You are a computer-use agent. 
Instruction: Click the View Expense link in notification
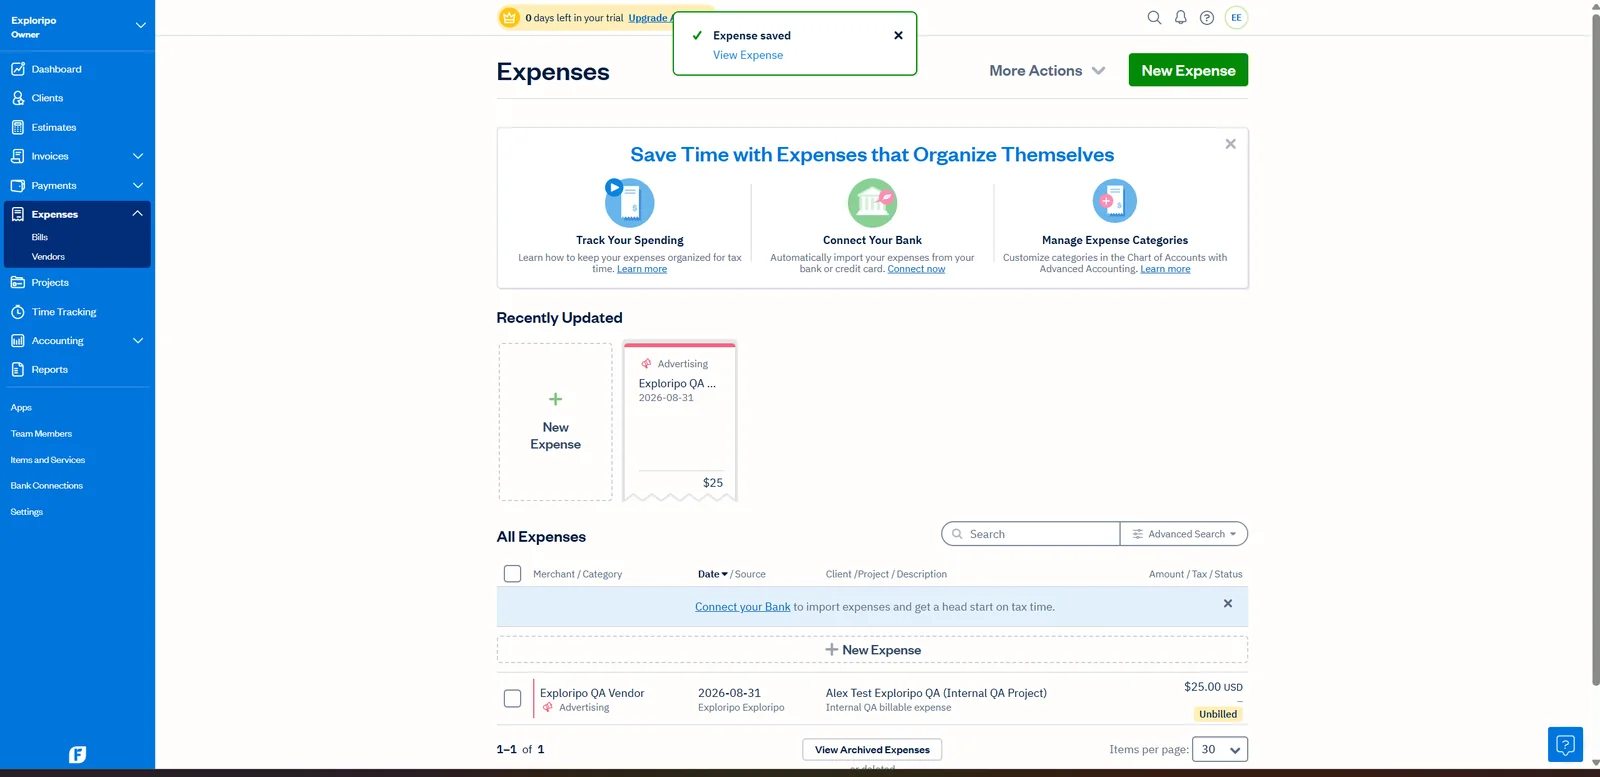(748, 55)
